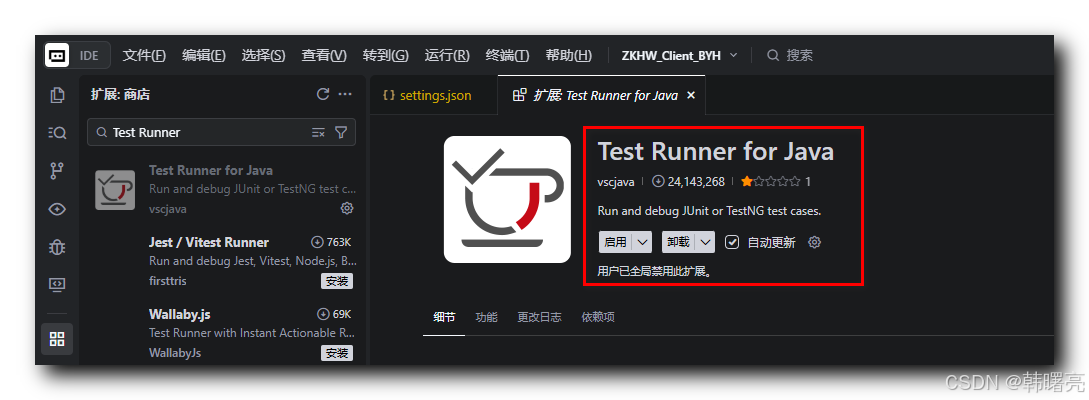
Task: Click WallabyJs publisher name
Action: [175, 353]
